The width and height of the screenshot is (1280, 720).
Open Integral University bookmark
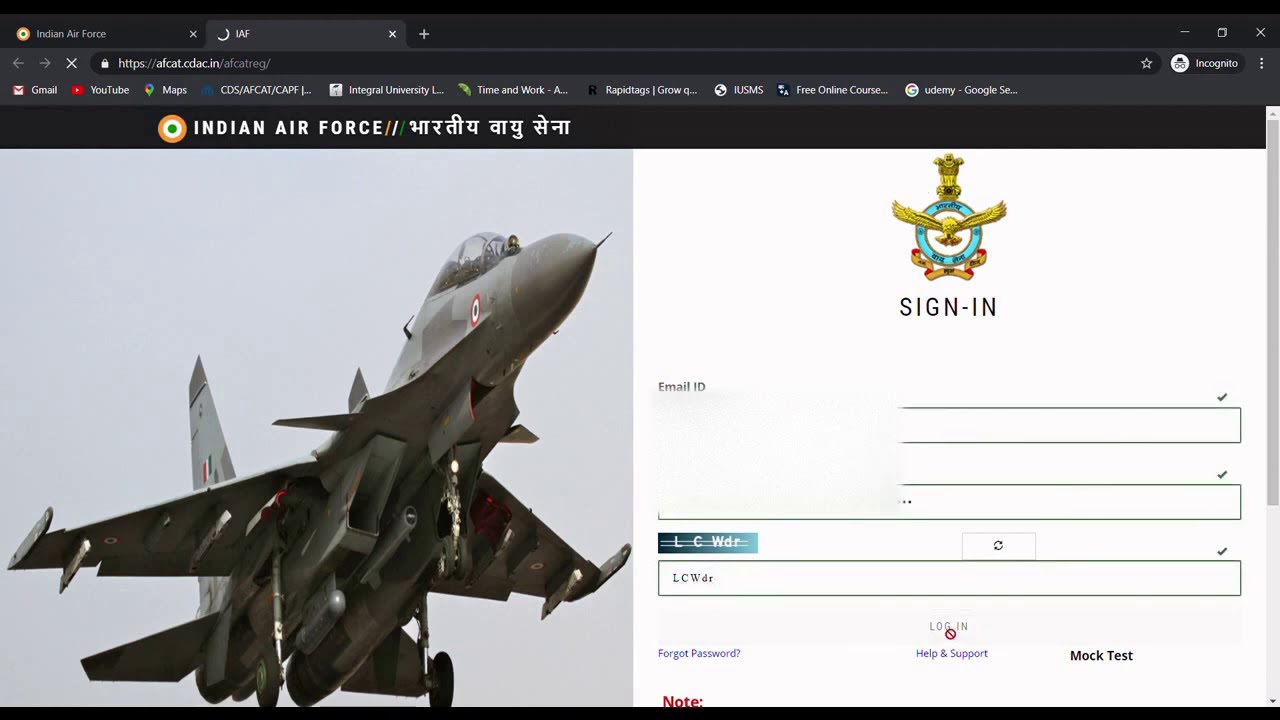[386, 90]
